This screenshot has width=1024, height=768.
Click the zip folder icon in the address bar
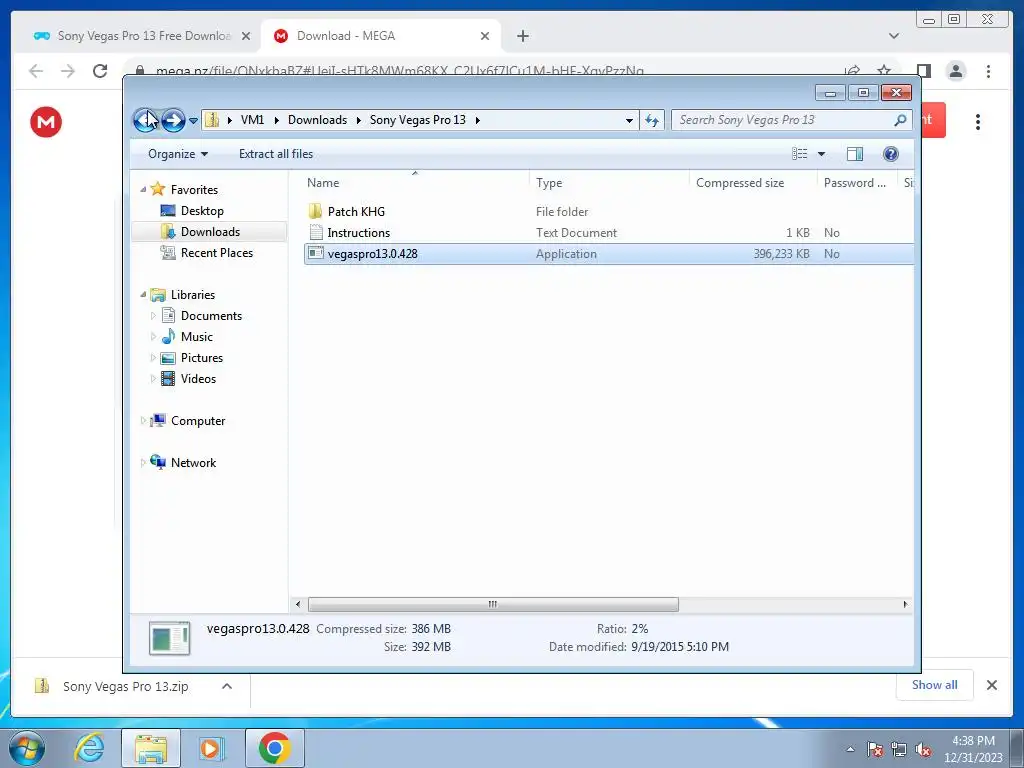(212, 120)
